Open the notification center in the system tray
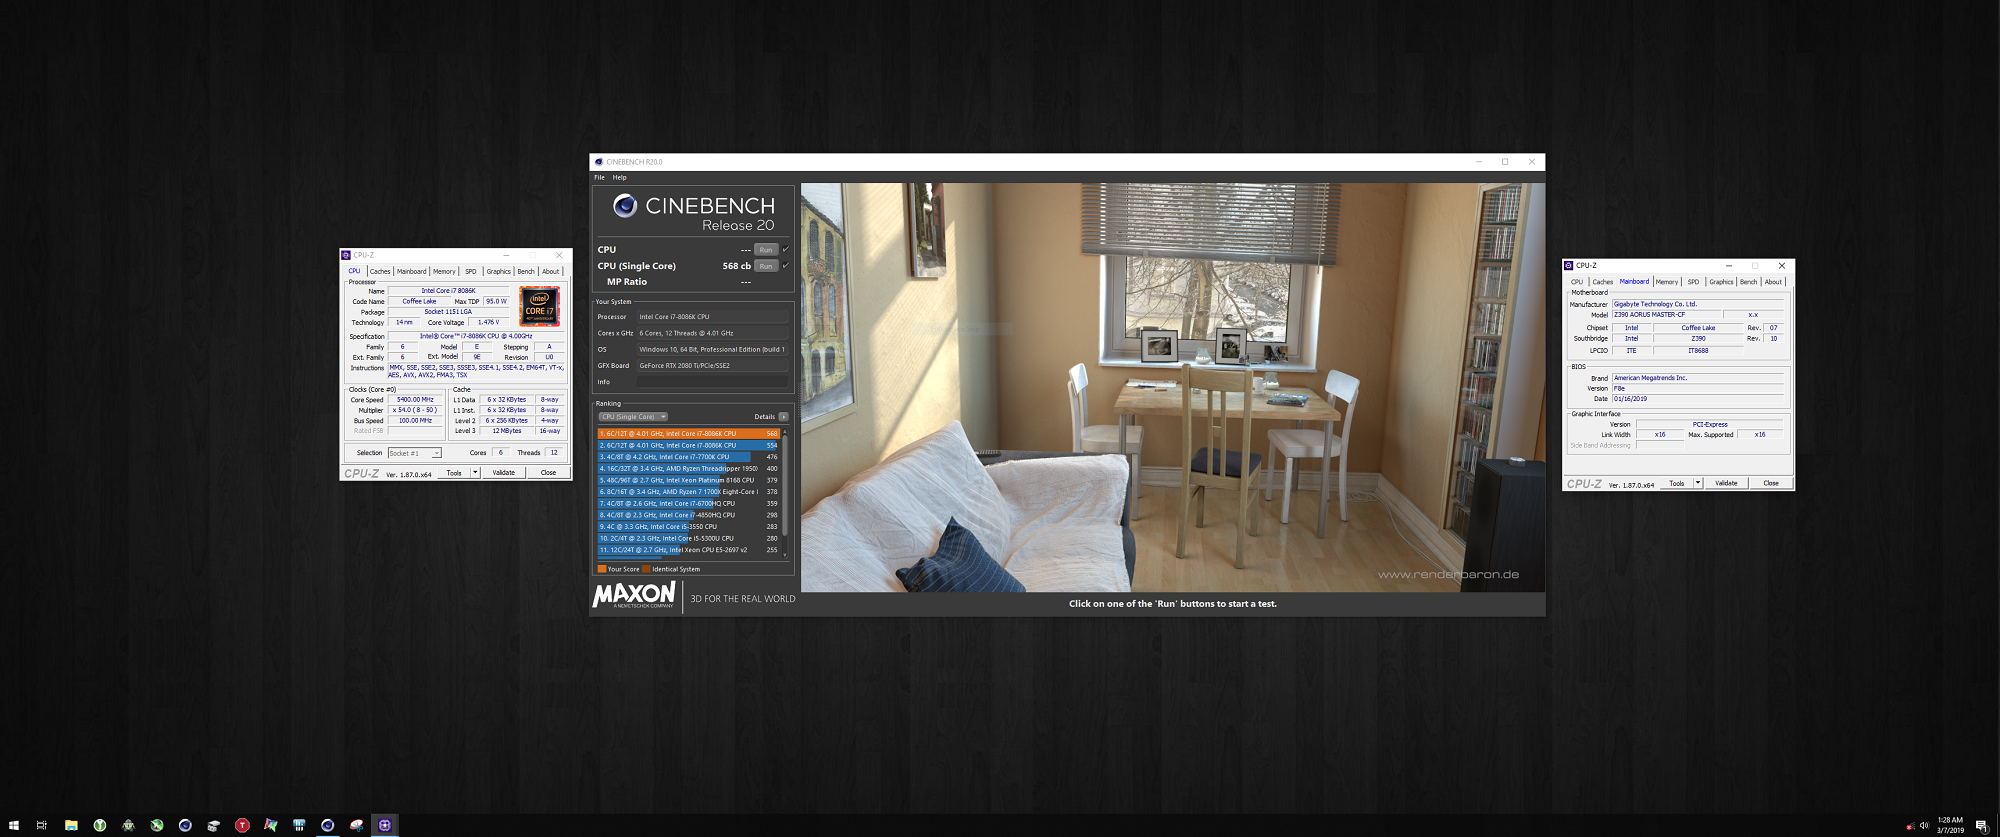The height and width of the screenshot is (837, 2000). click(1981, 825)
